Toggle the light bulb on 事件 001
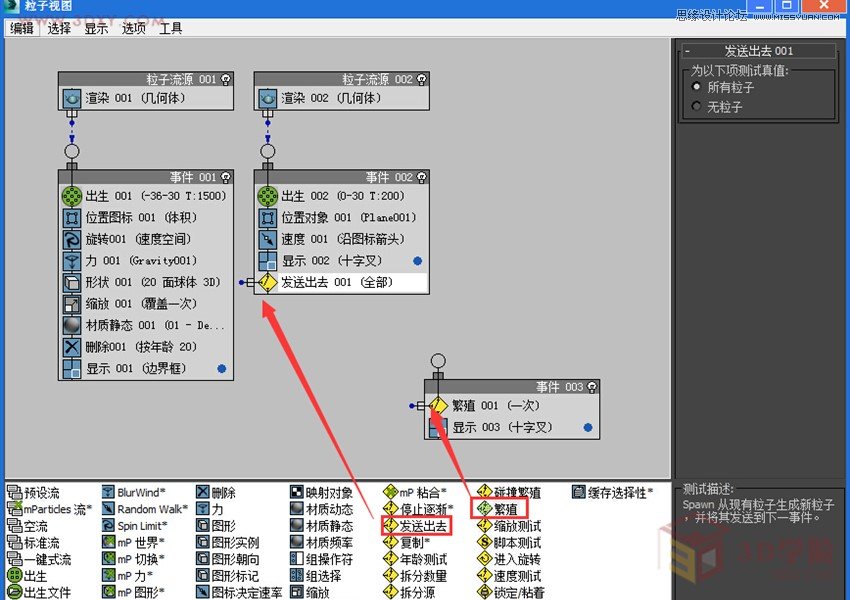Viewport: 850px width, 600px height. 225,178
